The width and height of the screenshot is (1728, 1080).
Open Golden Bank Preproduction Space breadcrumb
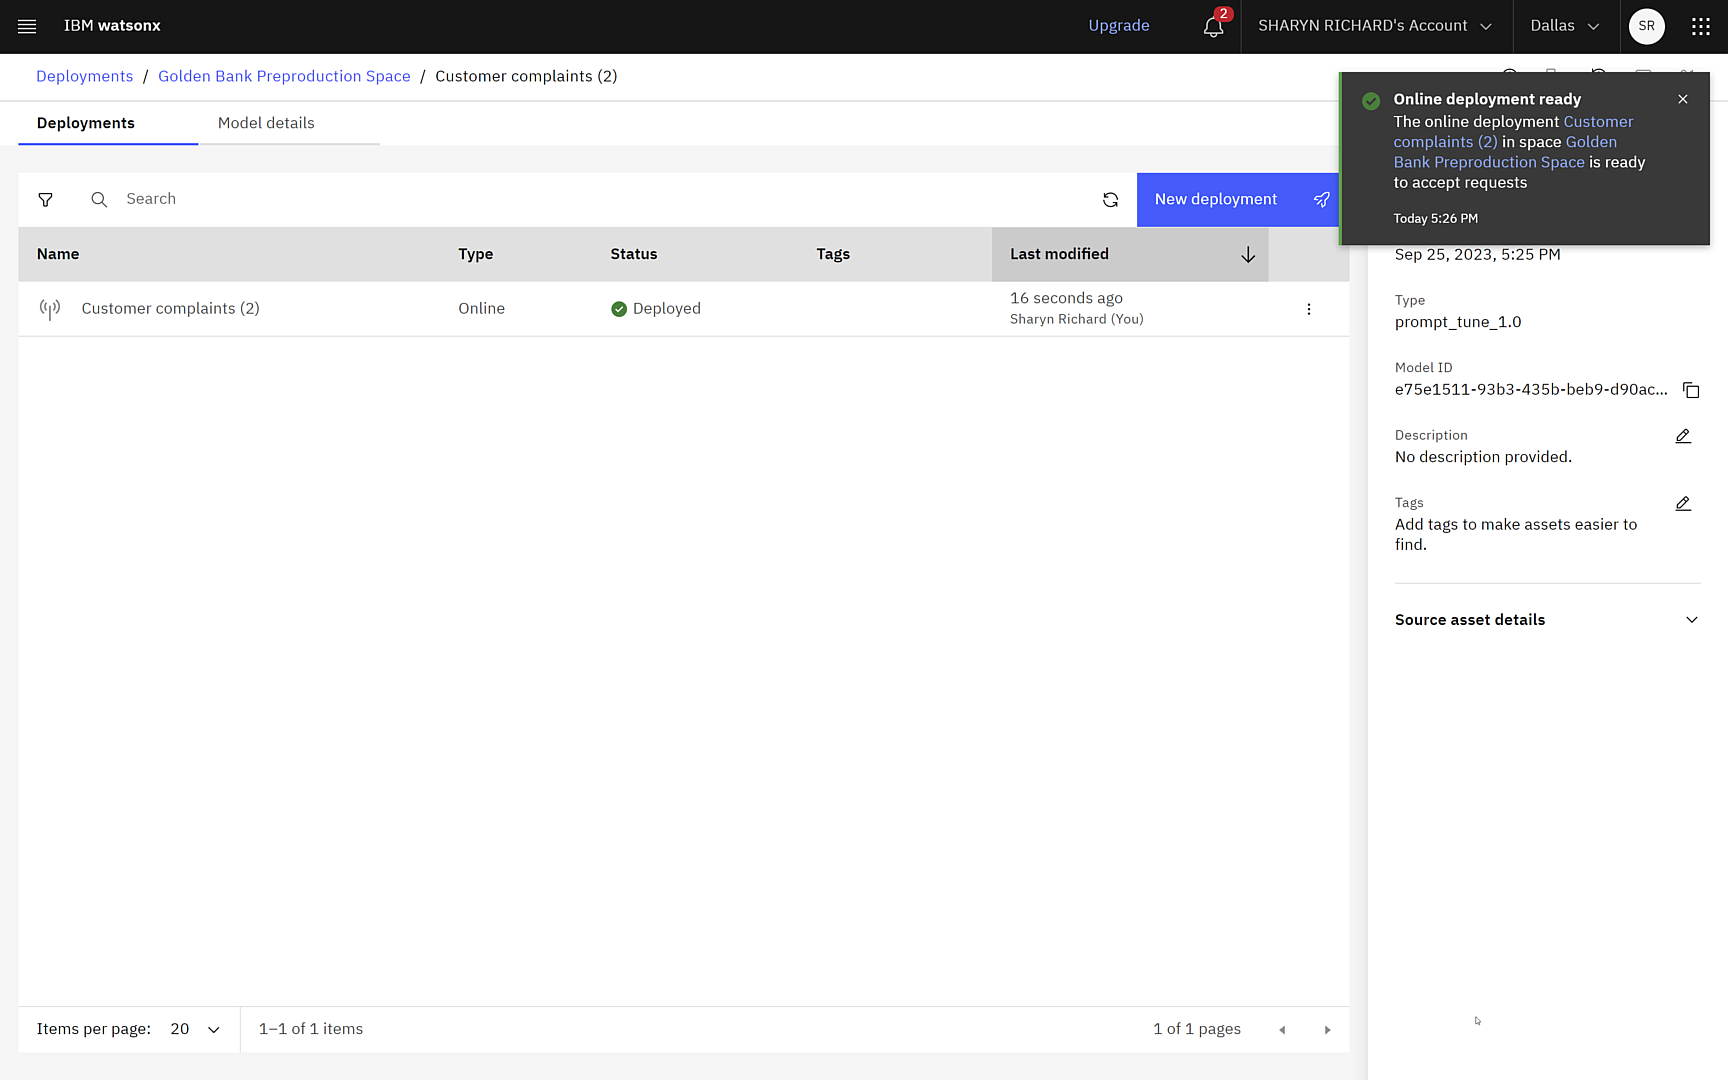(x=284, y=76)
